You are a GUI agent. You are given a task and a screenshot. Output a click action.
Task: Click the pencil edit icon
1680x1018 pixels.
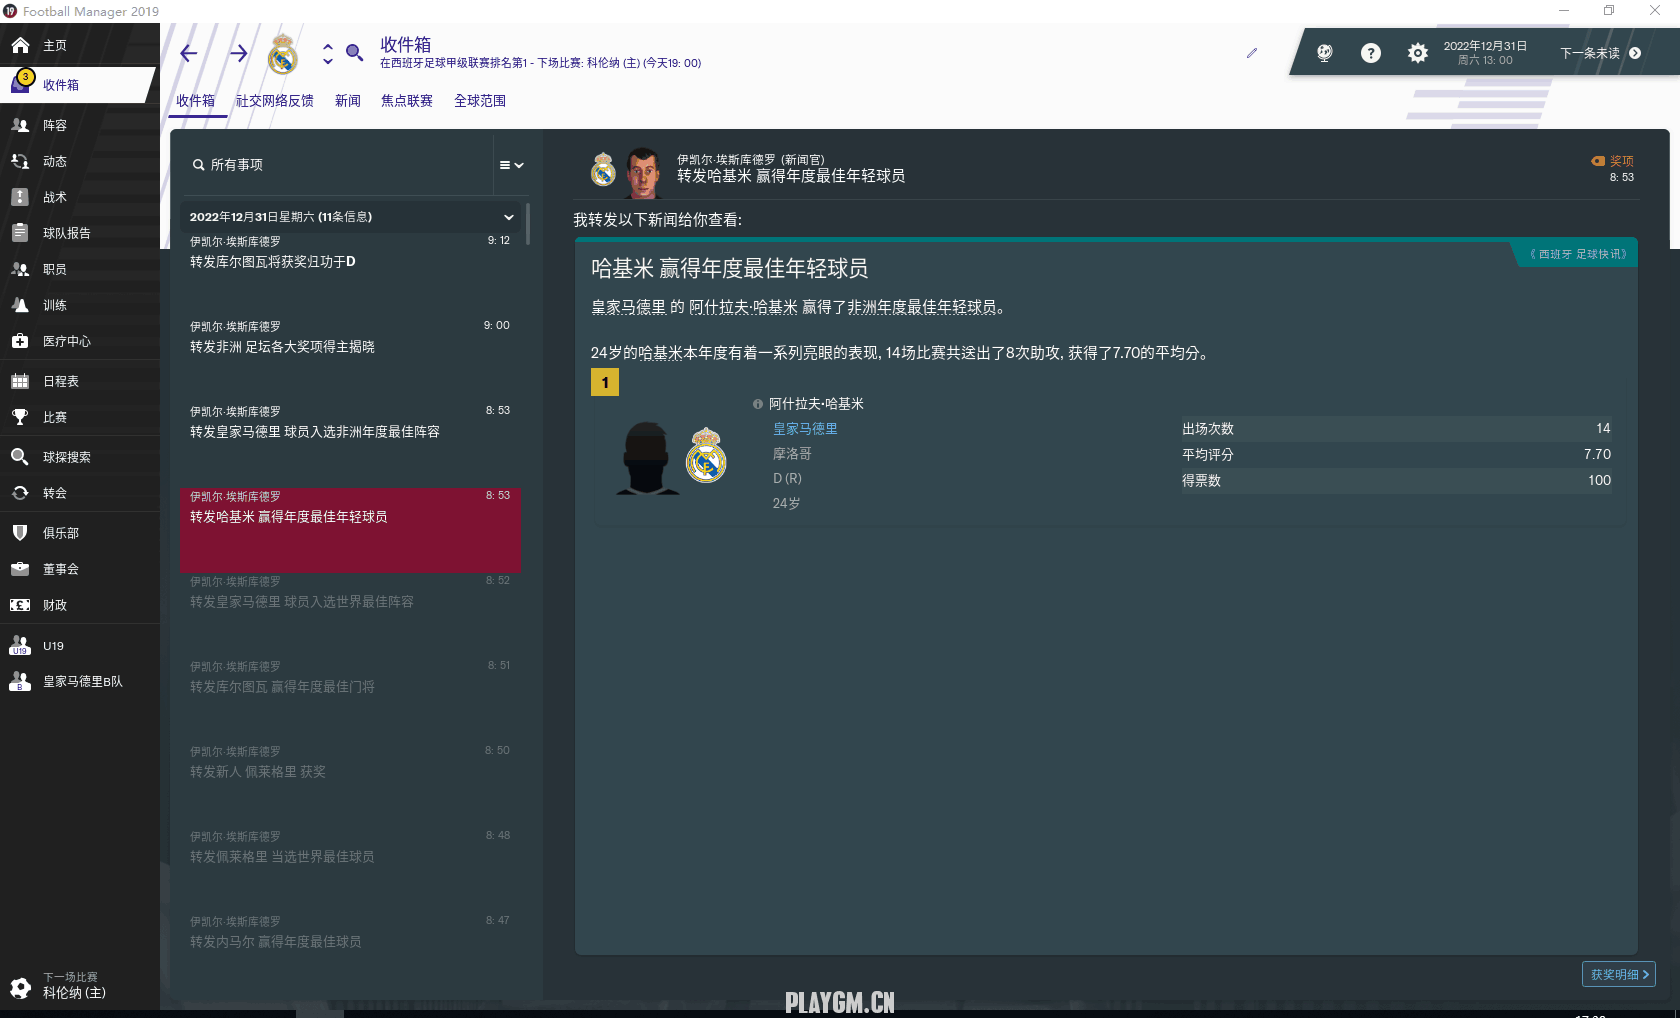click(x=1251, y=53)
